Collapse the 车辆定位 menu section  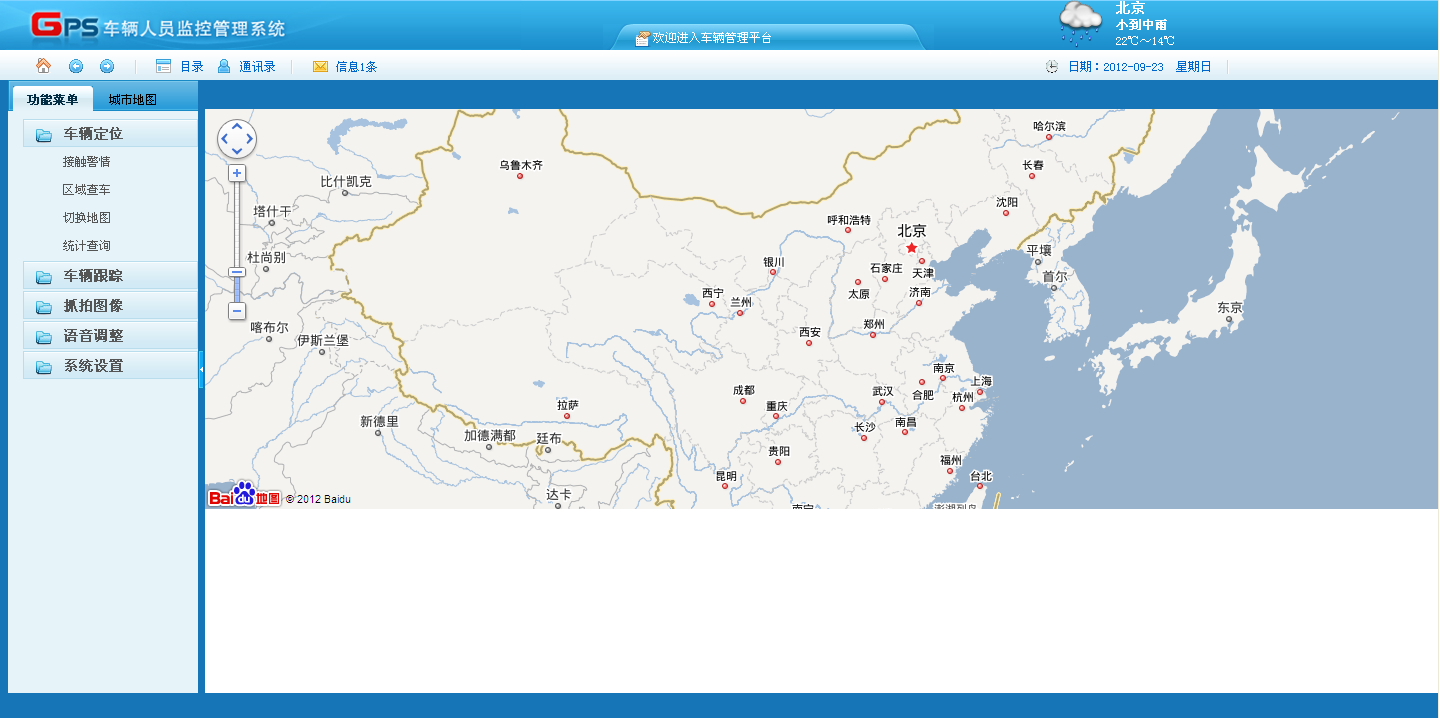pos(110,133)
